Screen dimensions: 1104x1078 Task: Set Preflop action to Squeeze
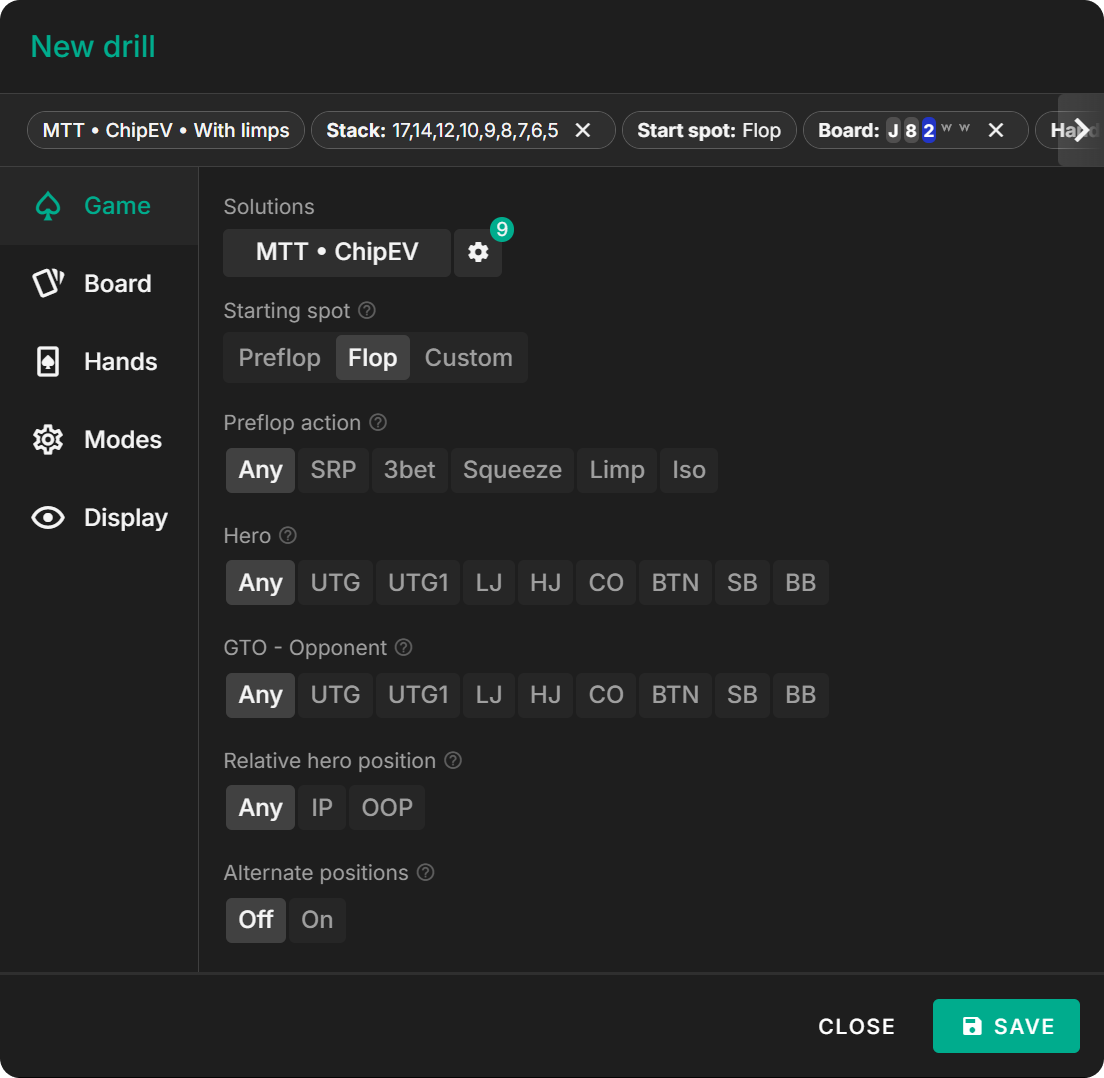(512, 470)
